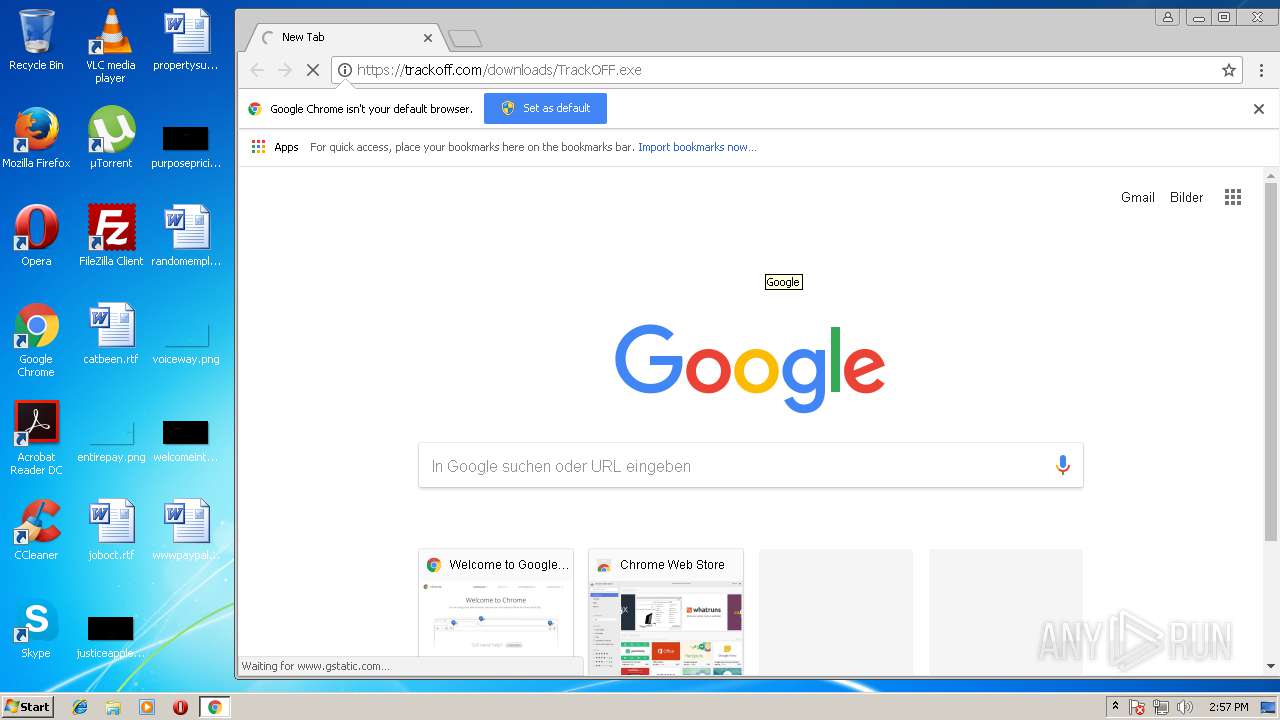Open entirepay.png image file
Viewport: 1280px width, 720px height.
(x=110, y=441)
